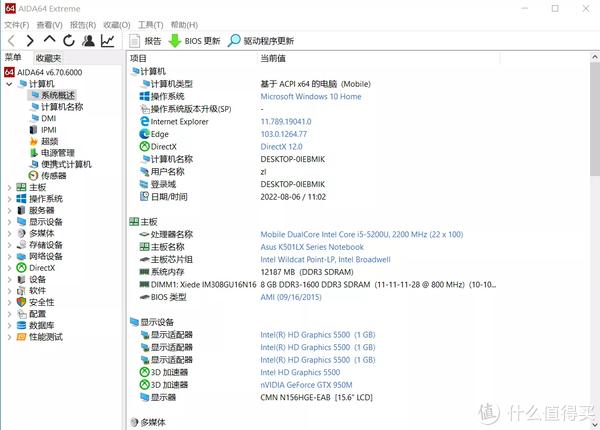Open the nVIDIA GeForce GTX 950M link
The image size is (600, 430).
[x=306, y=385]
